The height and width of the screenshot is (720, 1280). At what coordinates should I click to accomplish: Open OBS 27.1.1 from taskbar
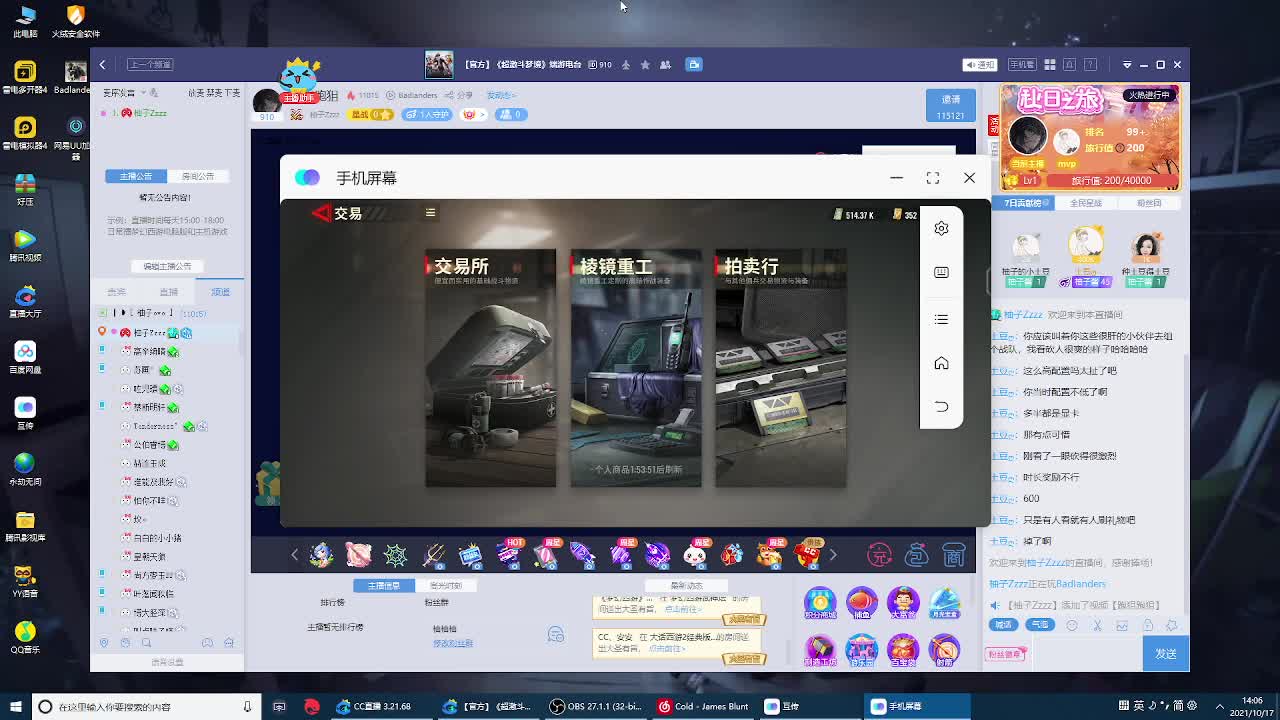coord(596,706)
